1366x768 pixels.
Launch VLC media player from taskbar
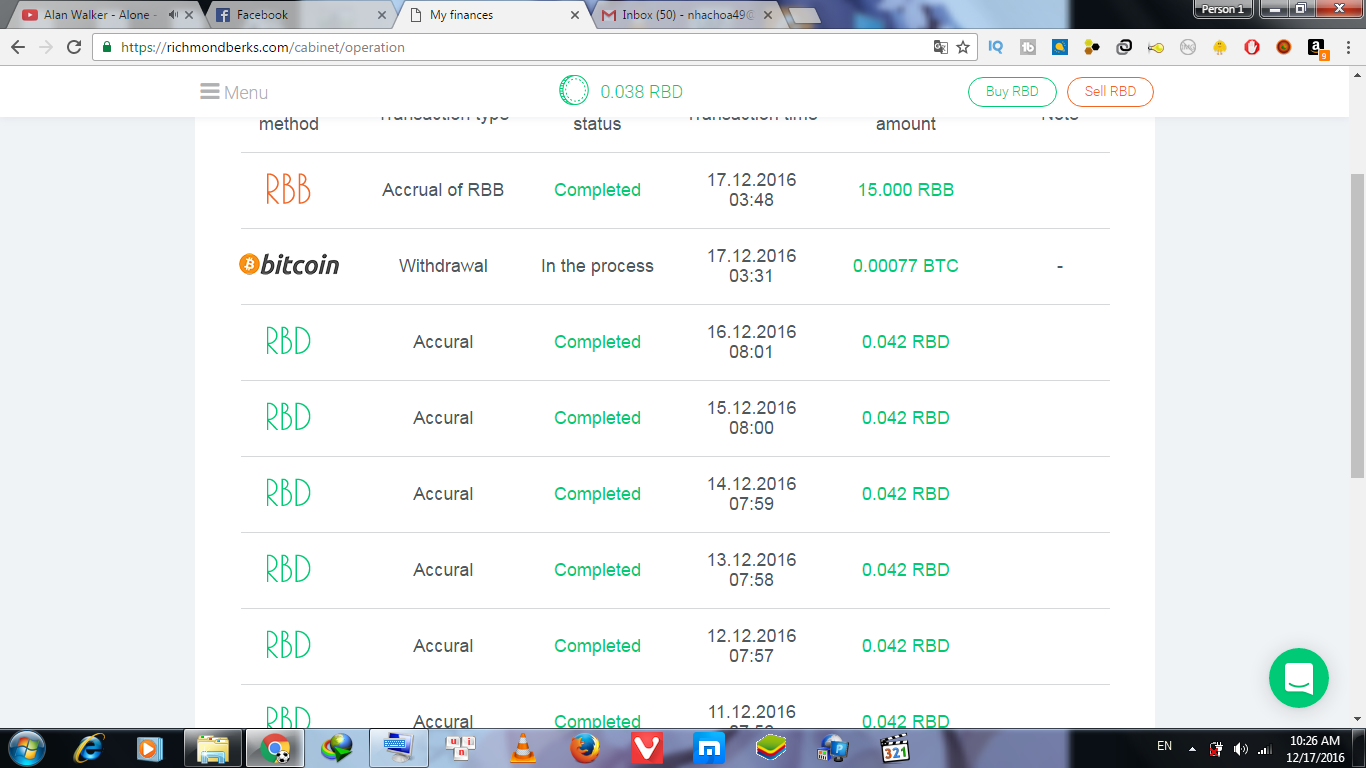coord(522,748)
